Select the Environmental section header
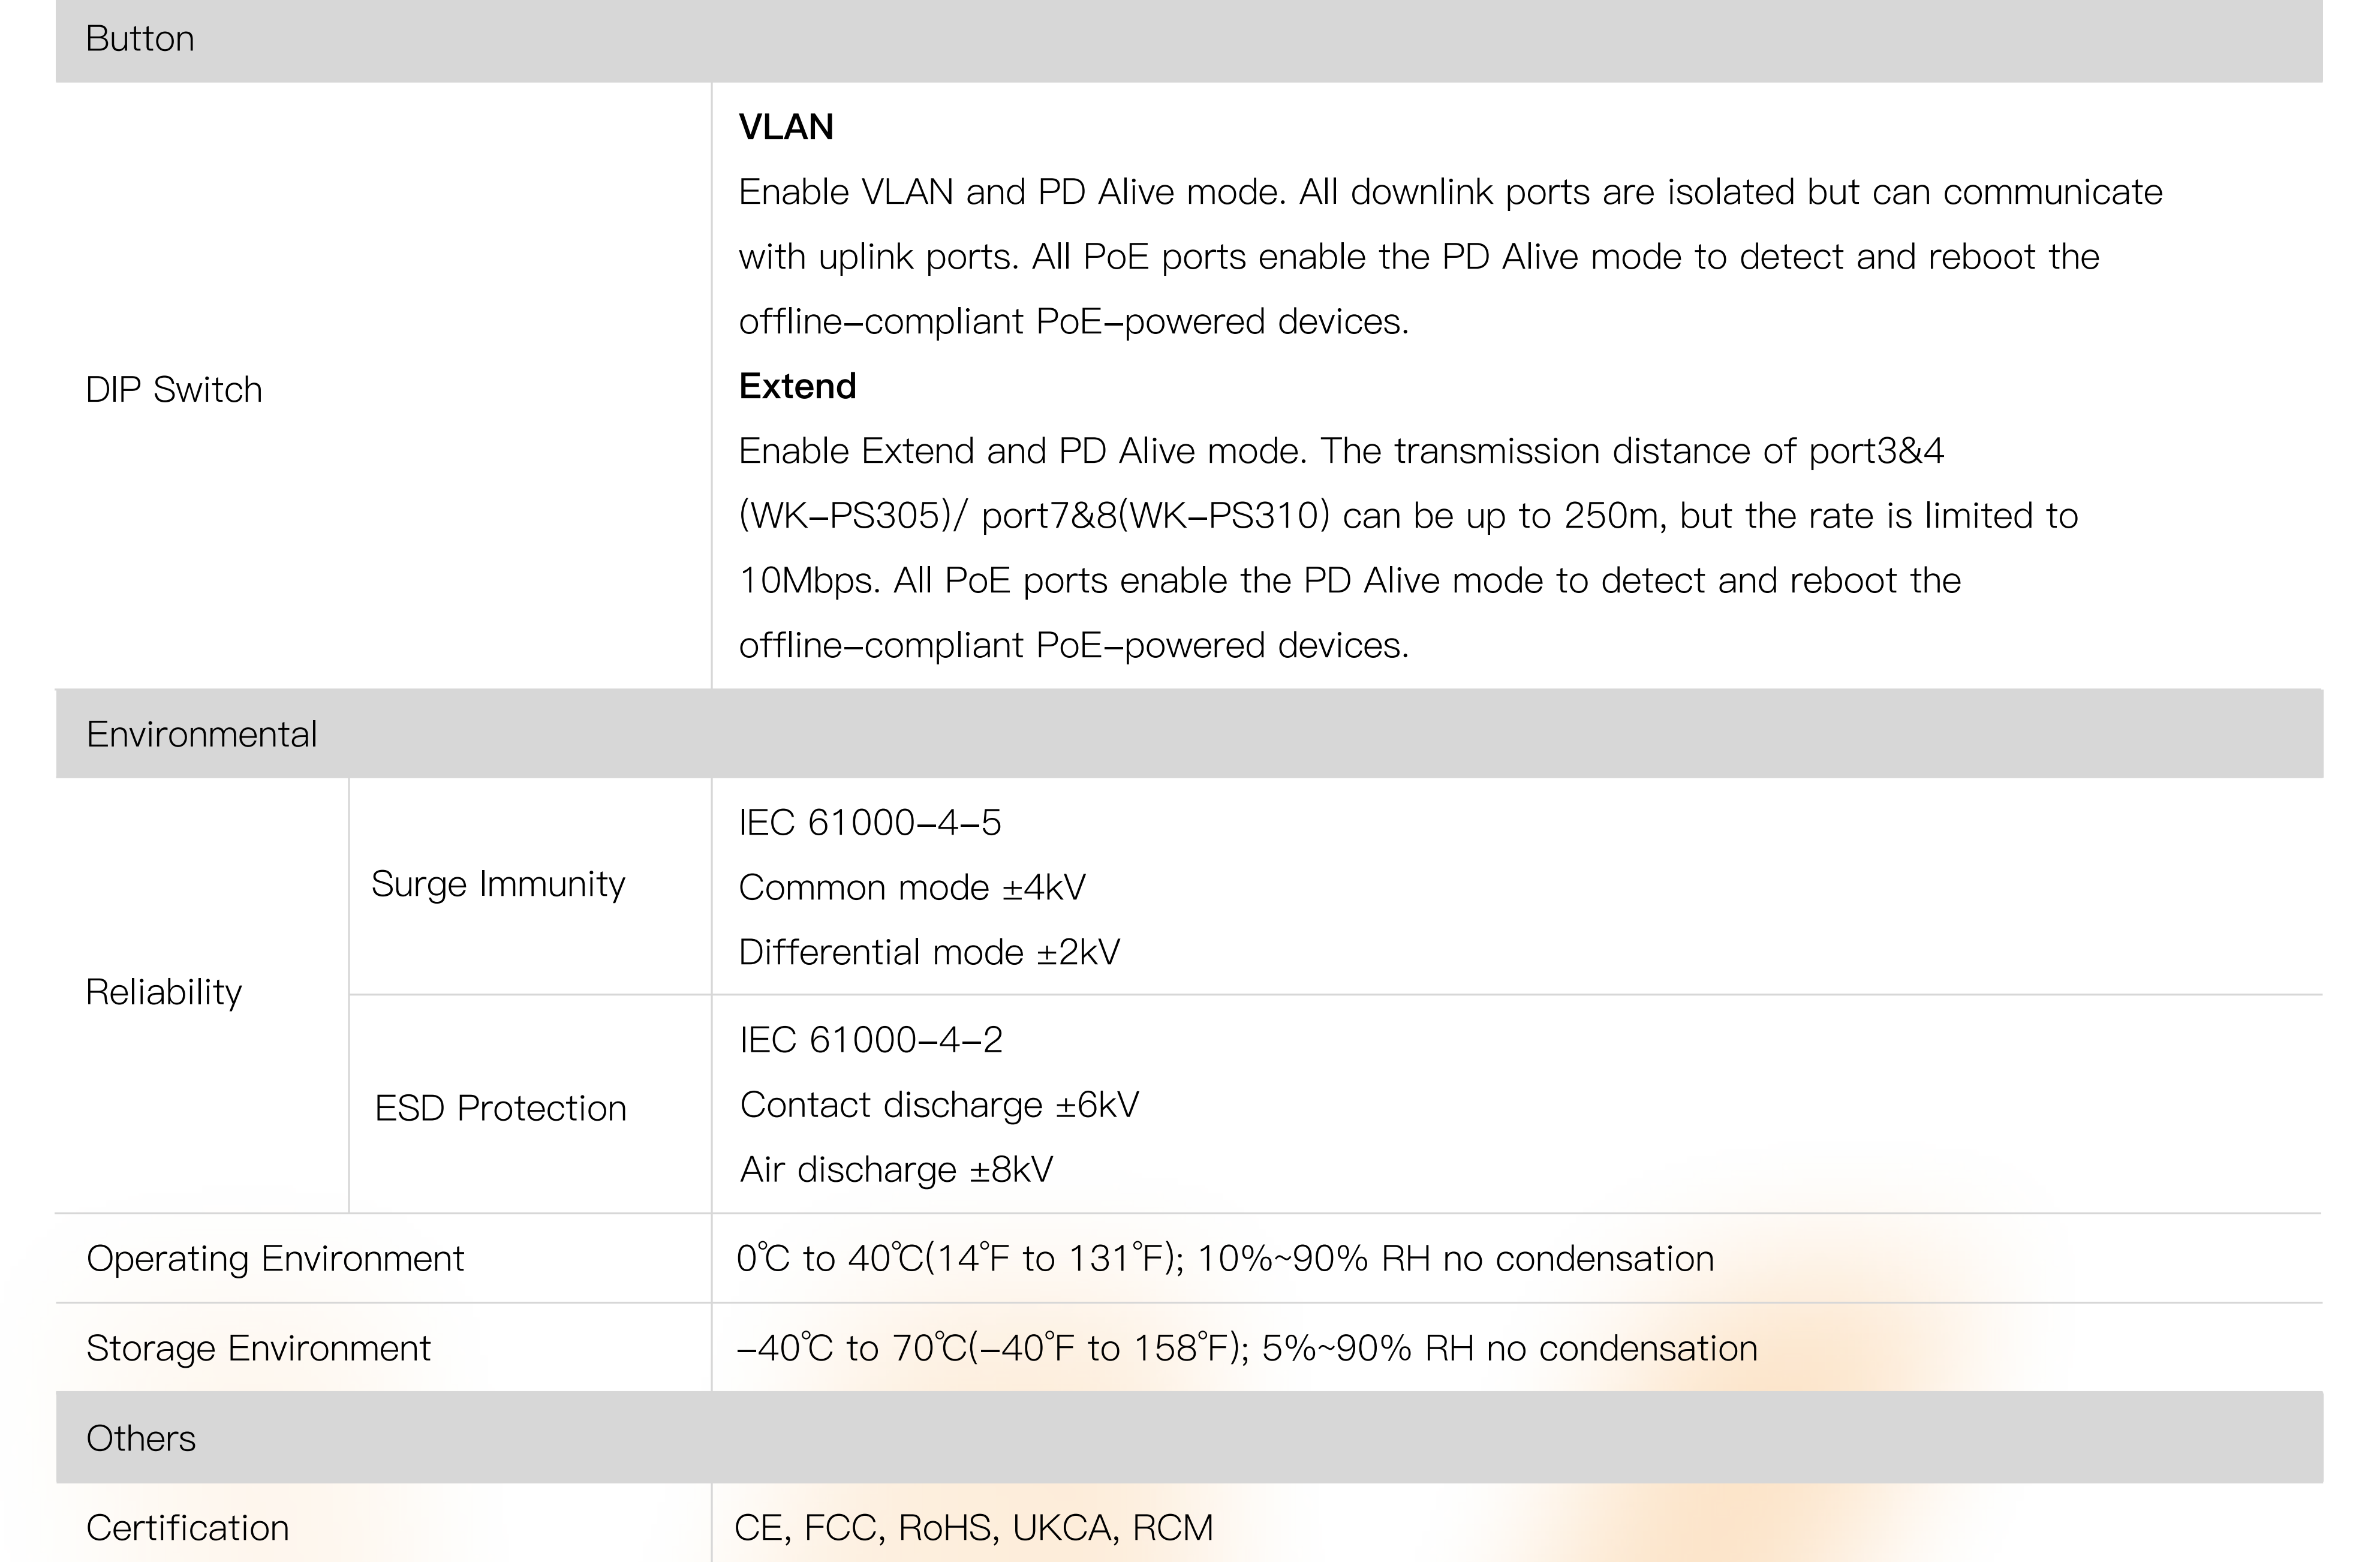The image size is (2380, 1562). click(x=201, y=734)
